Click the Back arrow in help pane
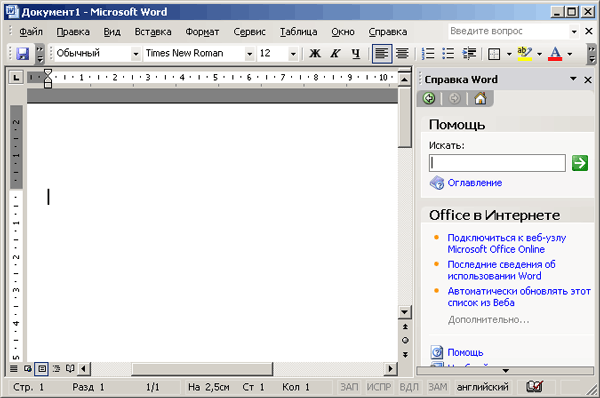Screen dimensions: 600x398 click(x=429, y=98)
